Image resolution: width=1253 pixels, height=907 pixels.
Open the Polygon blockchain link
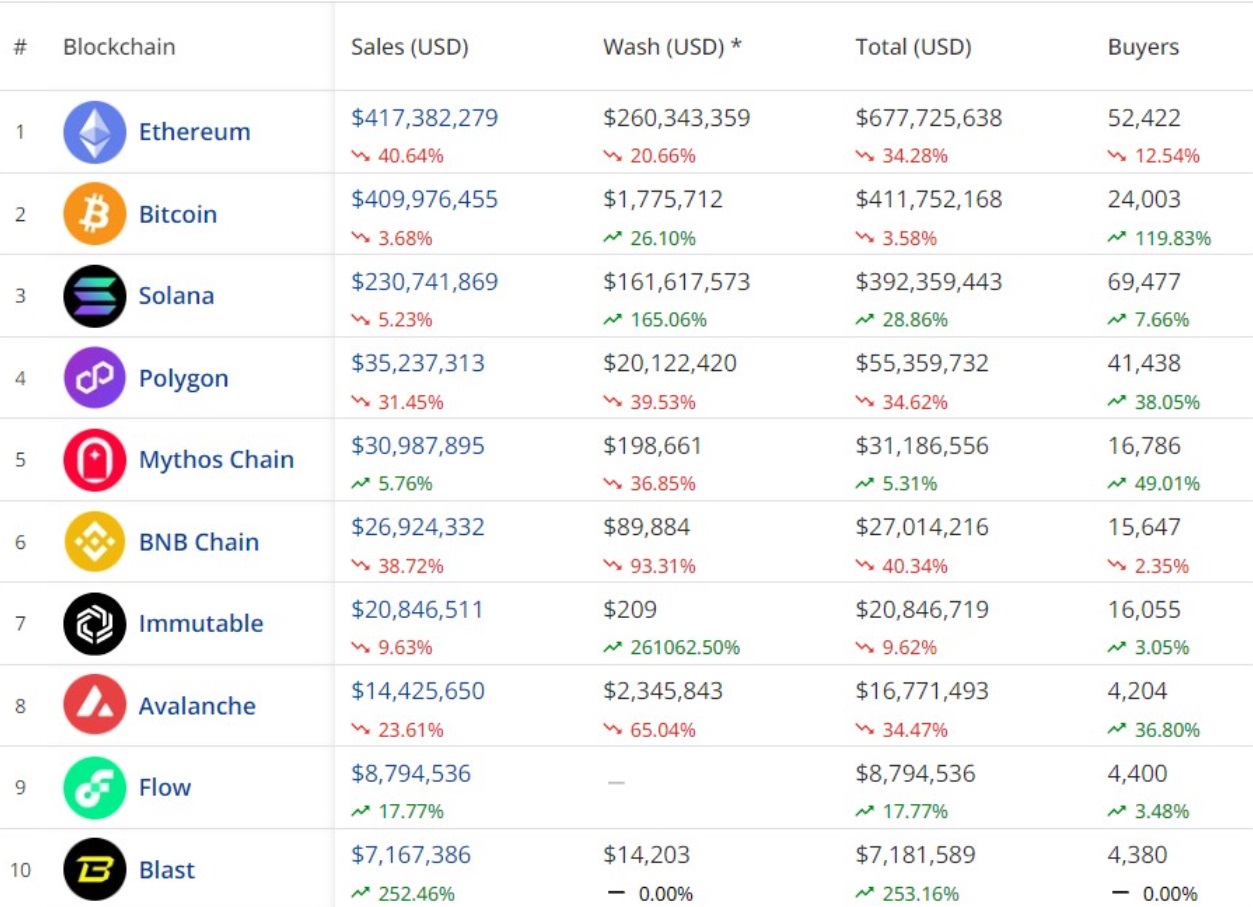click(x=184, y=379)
